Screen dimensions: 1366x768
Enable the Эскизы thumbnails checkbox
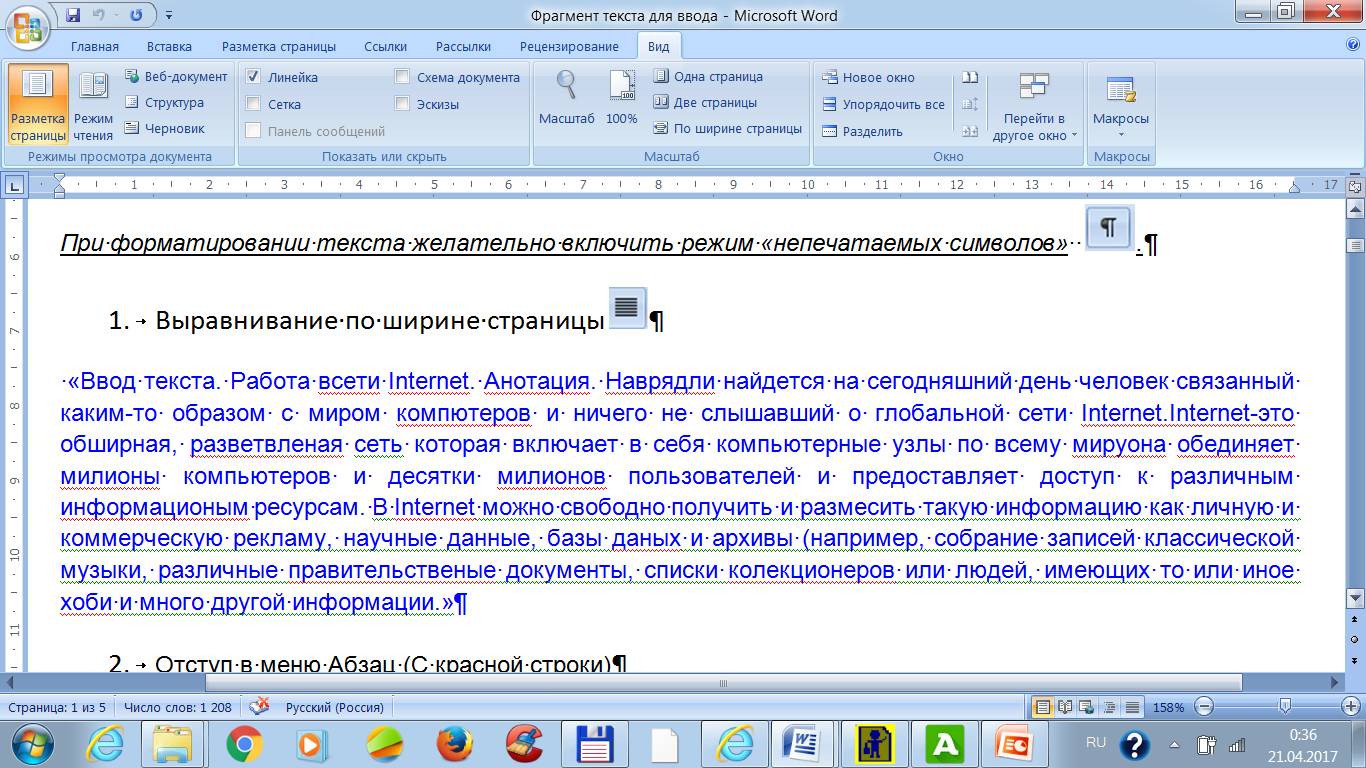tap(402, 104)
